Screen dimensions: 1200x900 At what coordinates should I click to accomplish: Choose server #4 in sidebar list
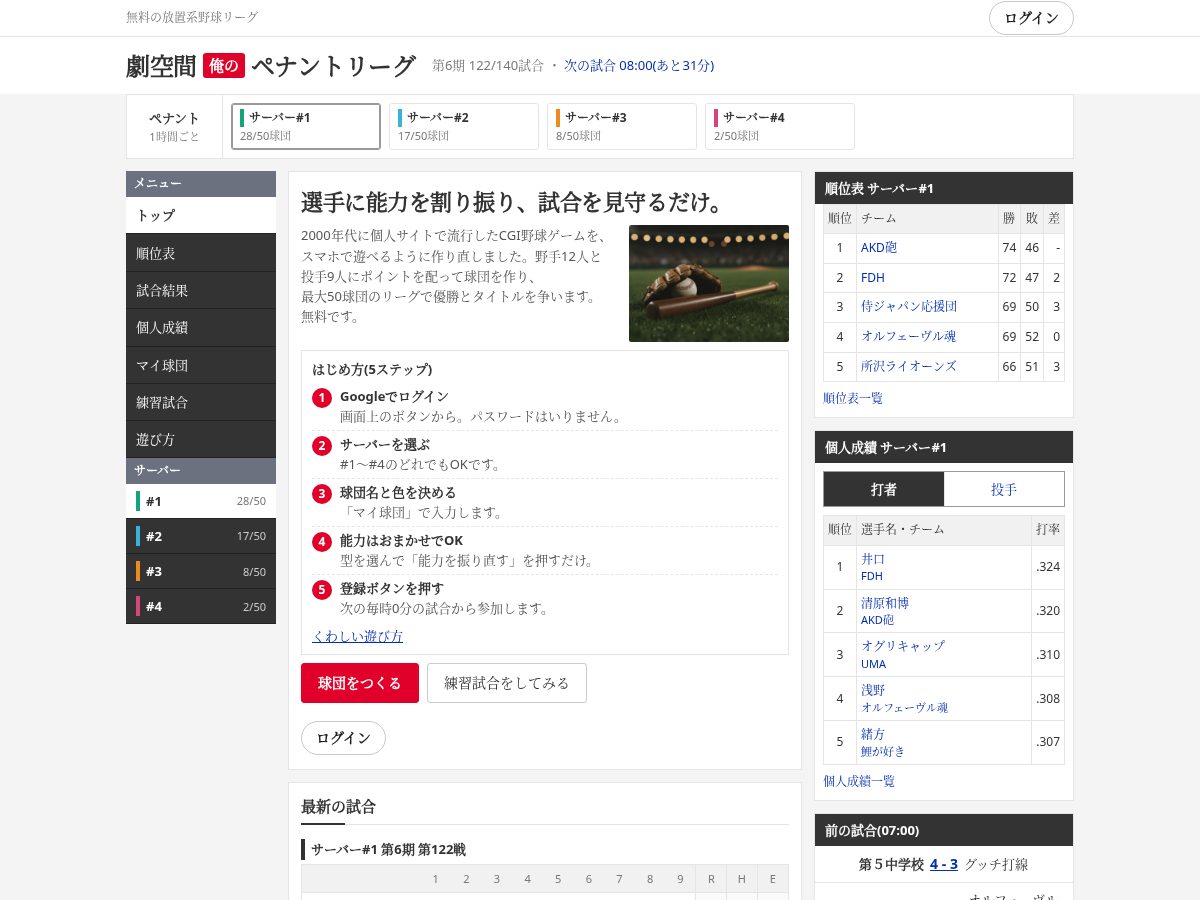tap(201, 606)
